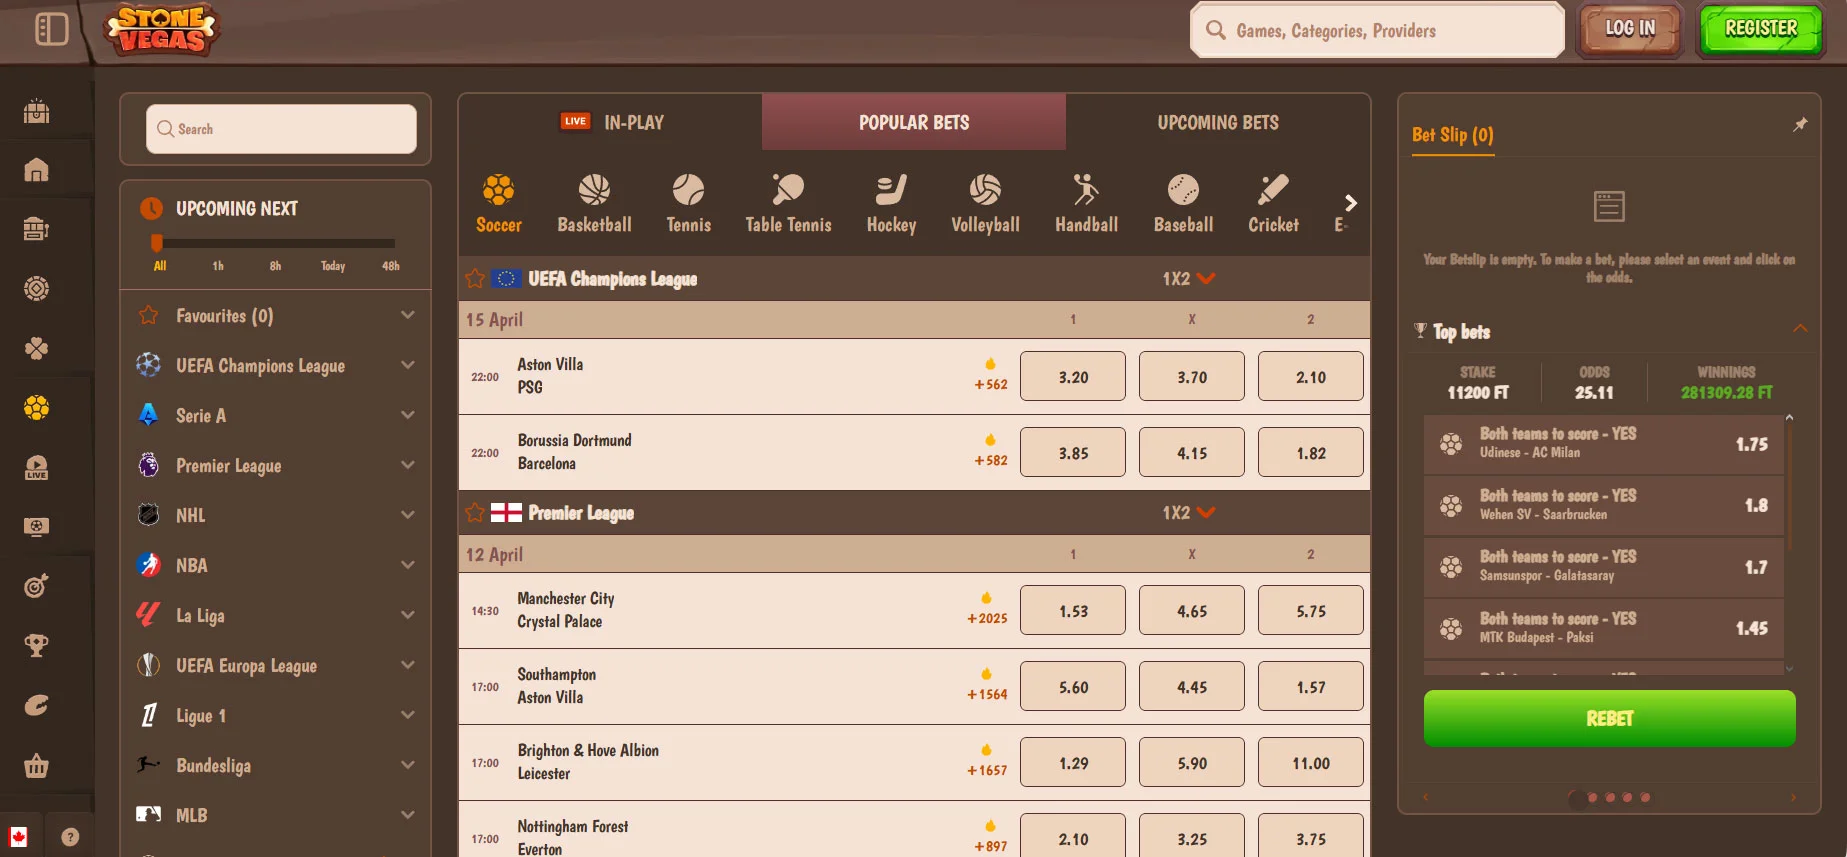Select odds 11.00 for Leicester win
Image resolution: width=1847 pixels, height=857 pixels.
tap(1311, 763)
